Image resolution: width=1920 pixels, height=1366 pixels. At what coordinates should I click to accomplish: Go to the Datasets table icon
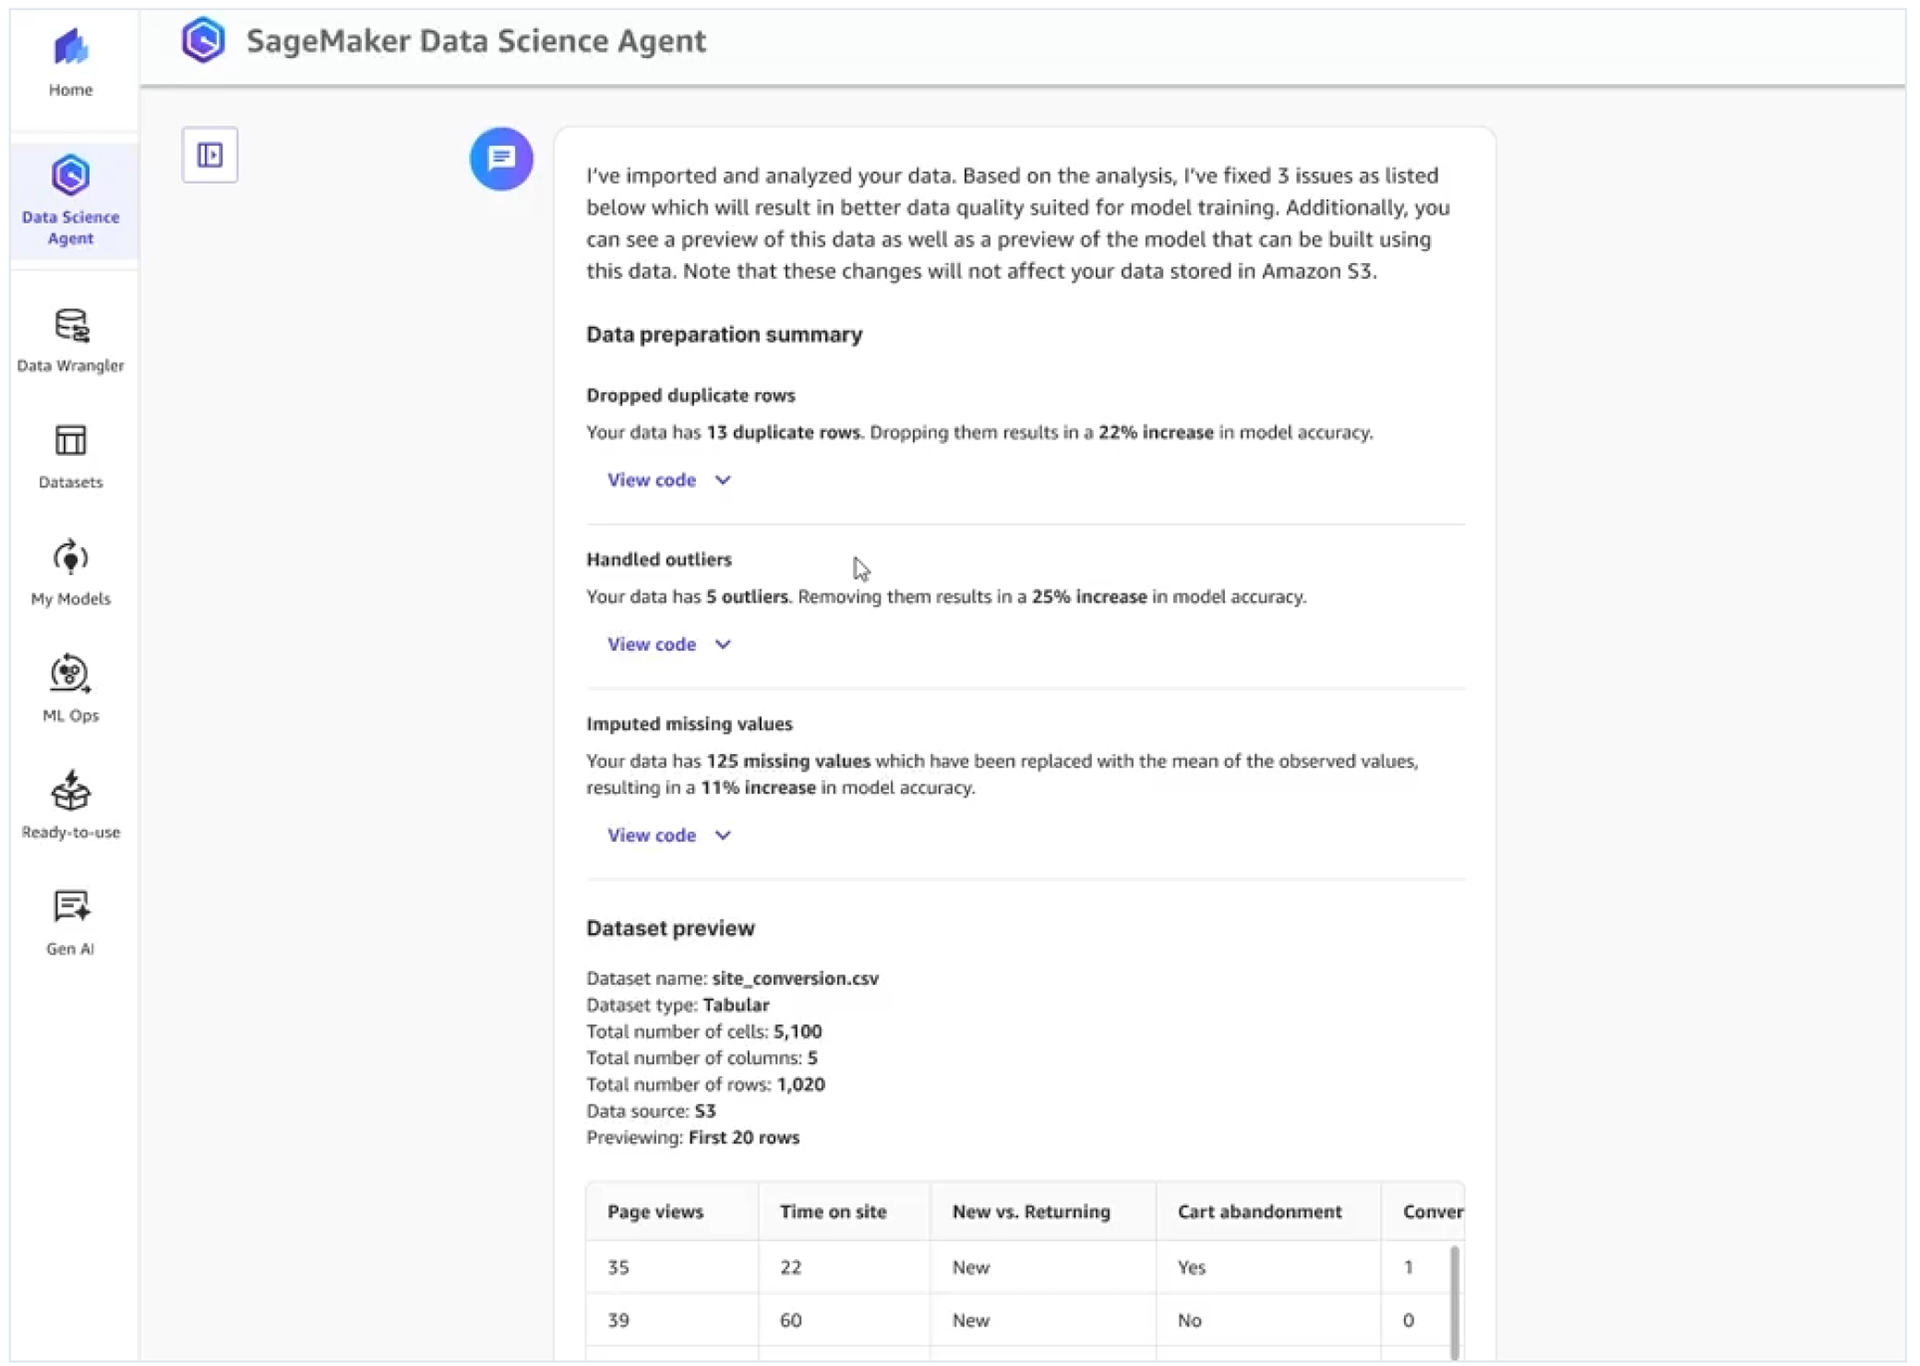[70, 440]
